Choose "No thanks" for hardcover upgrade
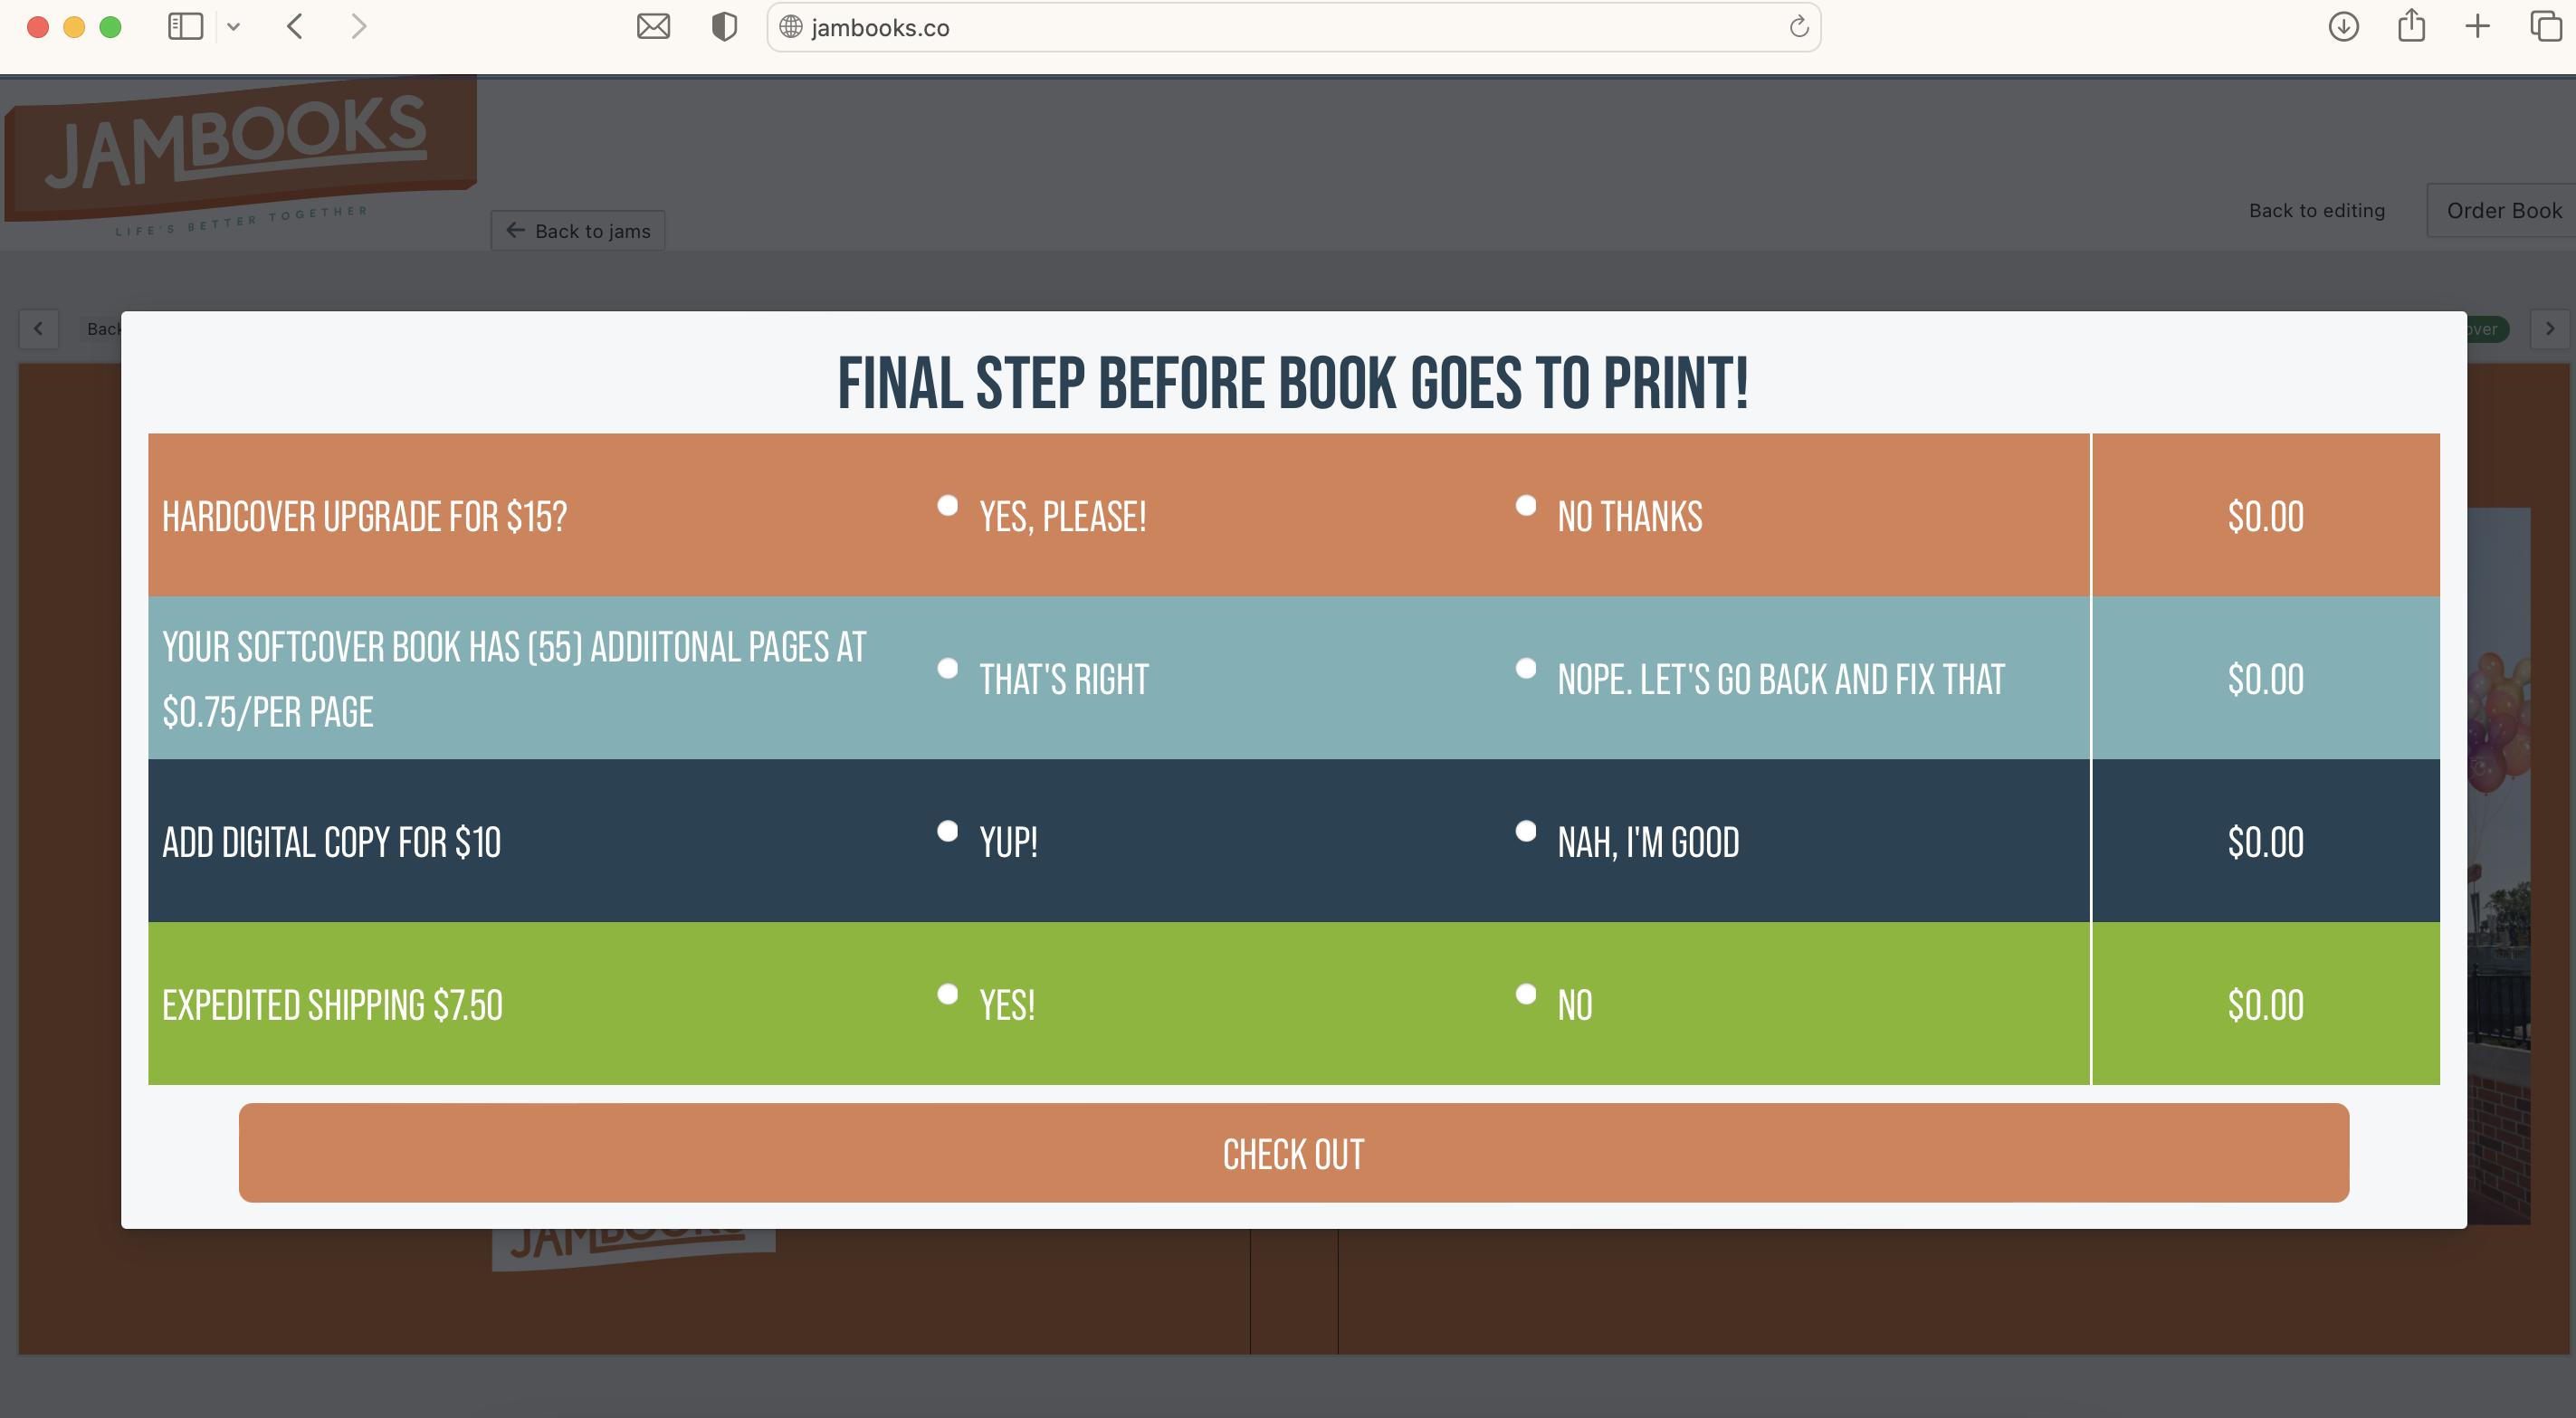The height and width of the screenshot is (1418, 2576). coord(1526,506)
